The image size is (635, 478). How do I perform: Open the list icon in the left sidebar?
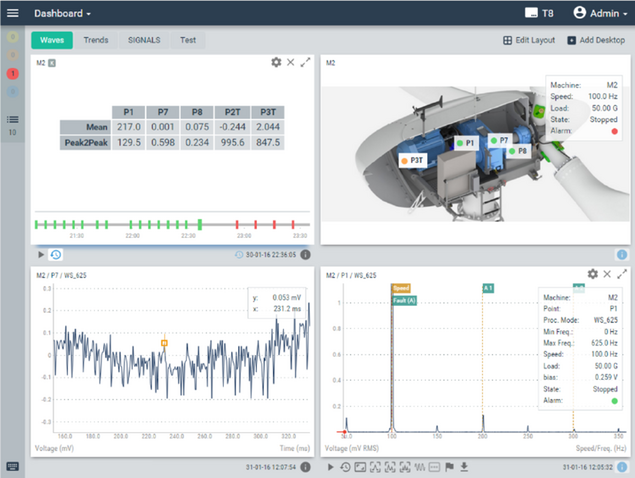pyautogui.click(x=13, y=119)
